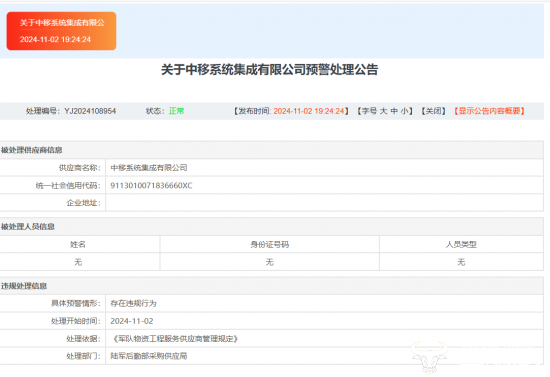Click the 供应商名称 label
Viewport: 550px width, 377px height.
point(80,168)
